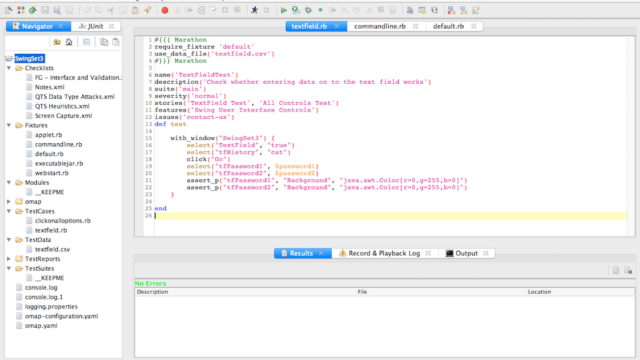Click the Navigator paste icon
The width and height of the screenshot is (640, 360).
[x=116, y=42]
